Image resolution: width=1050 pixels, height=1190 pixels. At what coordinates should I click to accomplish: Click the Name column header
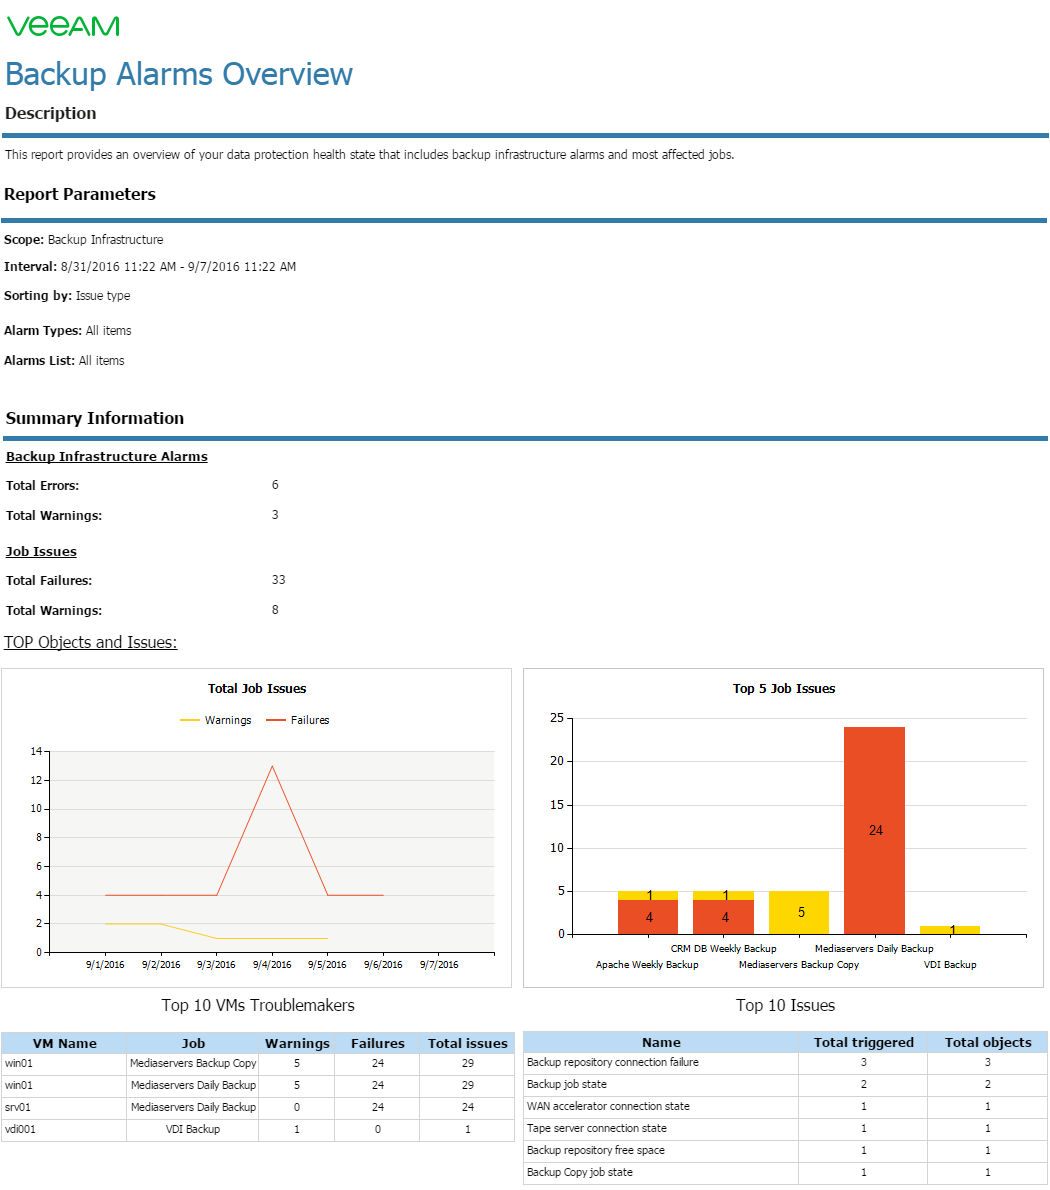(x=661, y=1043)
